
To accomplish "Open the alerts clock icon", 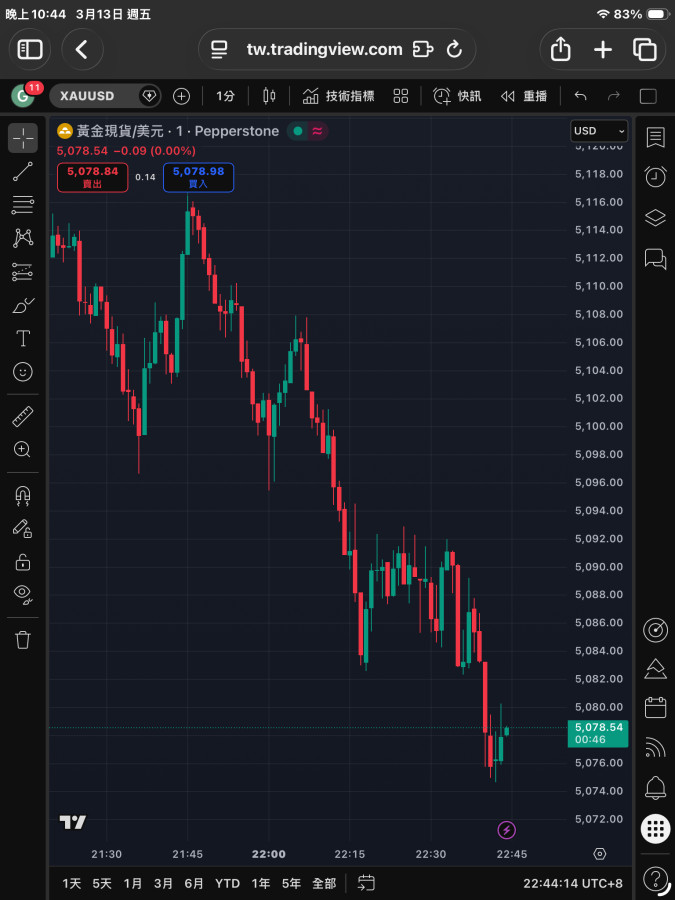I will (655, 177).
